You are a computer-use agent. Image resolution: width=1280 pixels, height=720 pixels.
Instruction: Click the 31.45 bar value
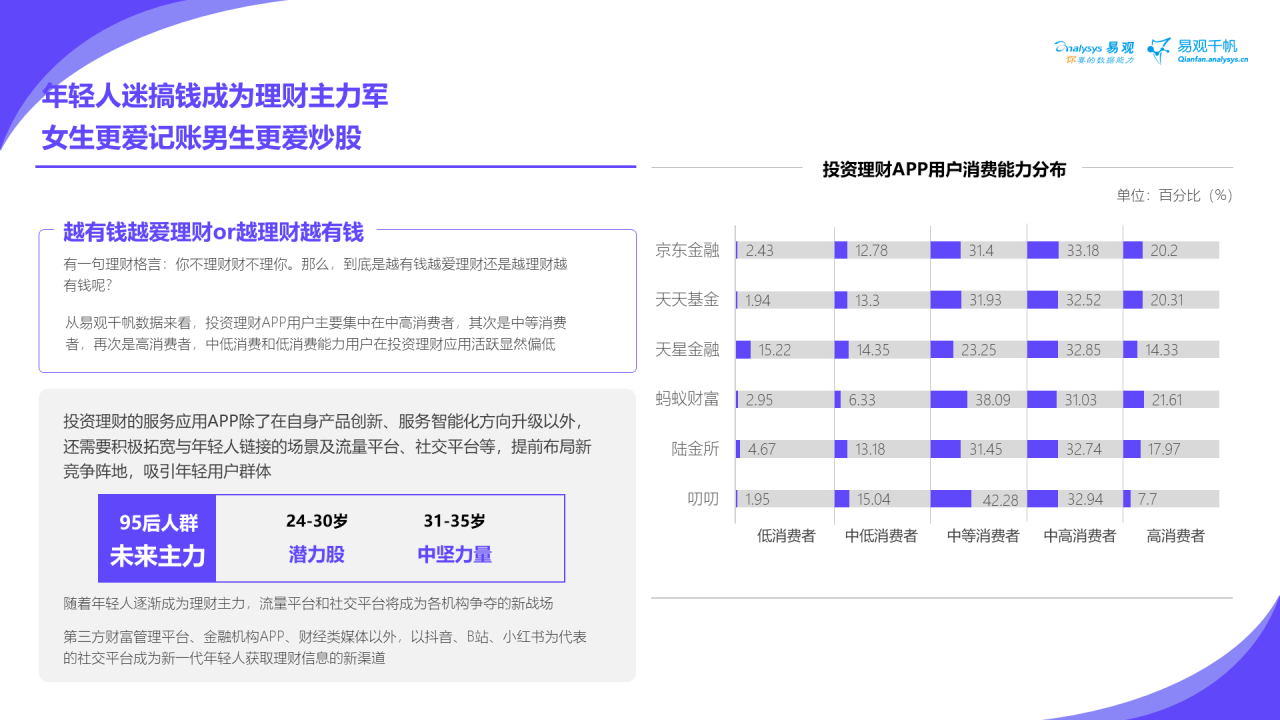(985, 449)
